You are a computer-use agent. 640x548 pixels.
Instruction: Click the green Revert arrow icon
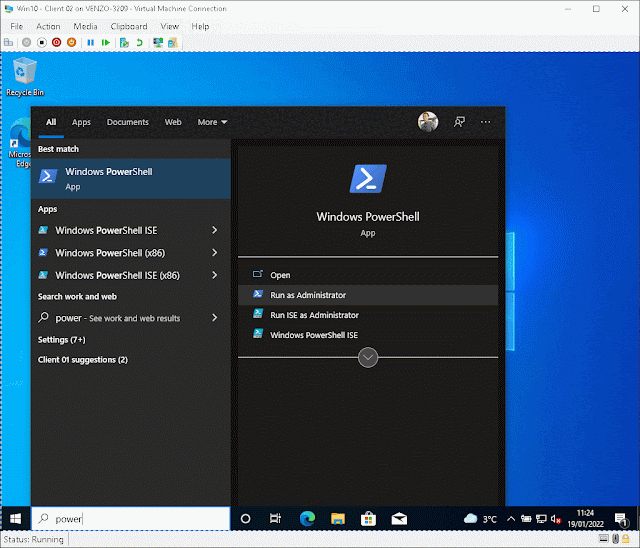click(x=140, y=42)
